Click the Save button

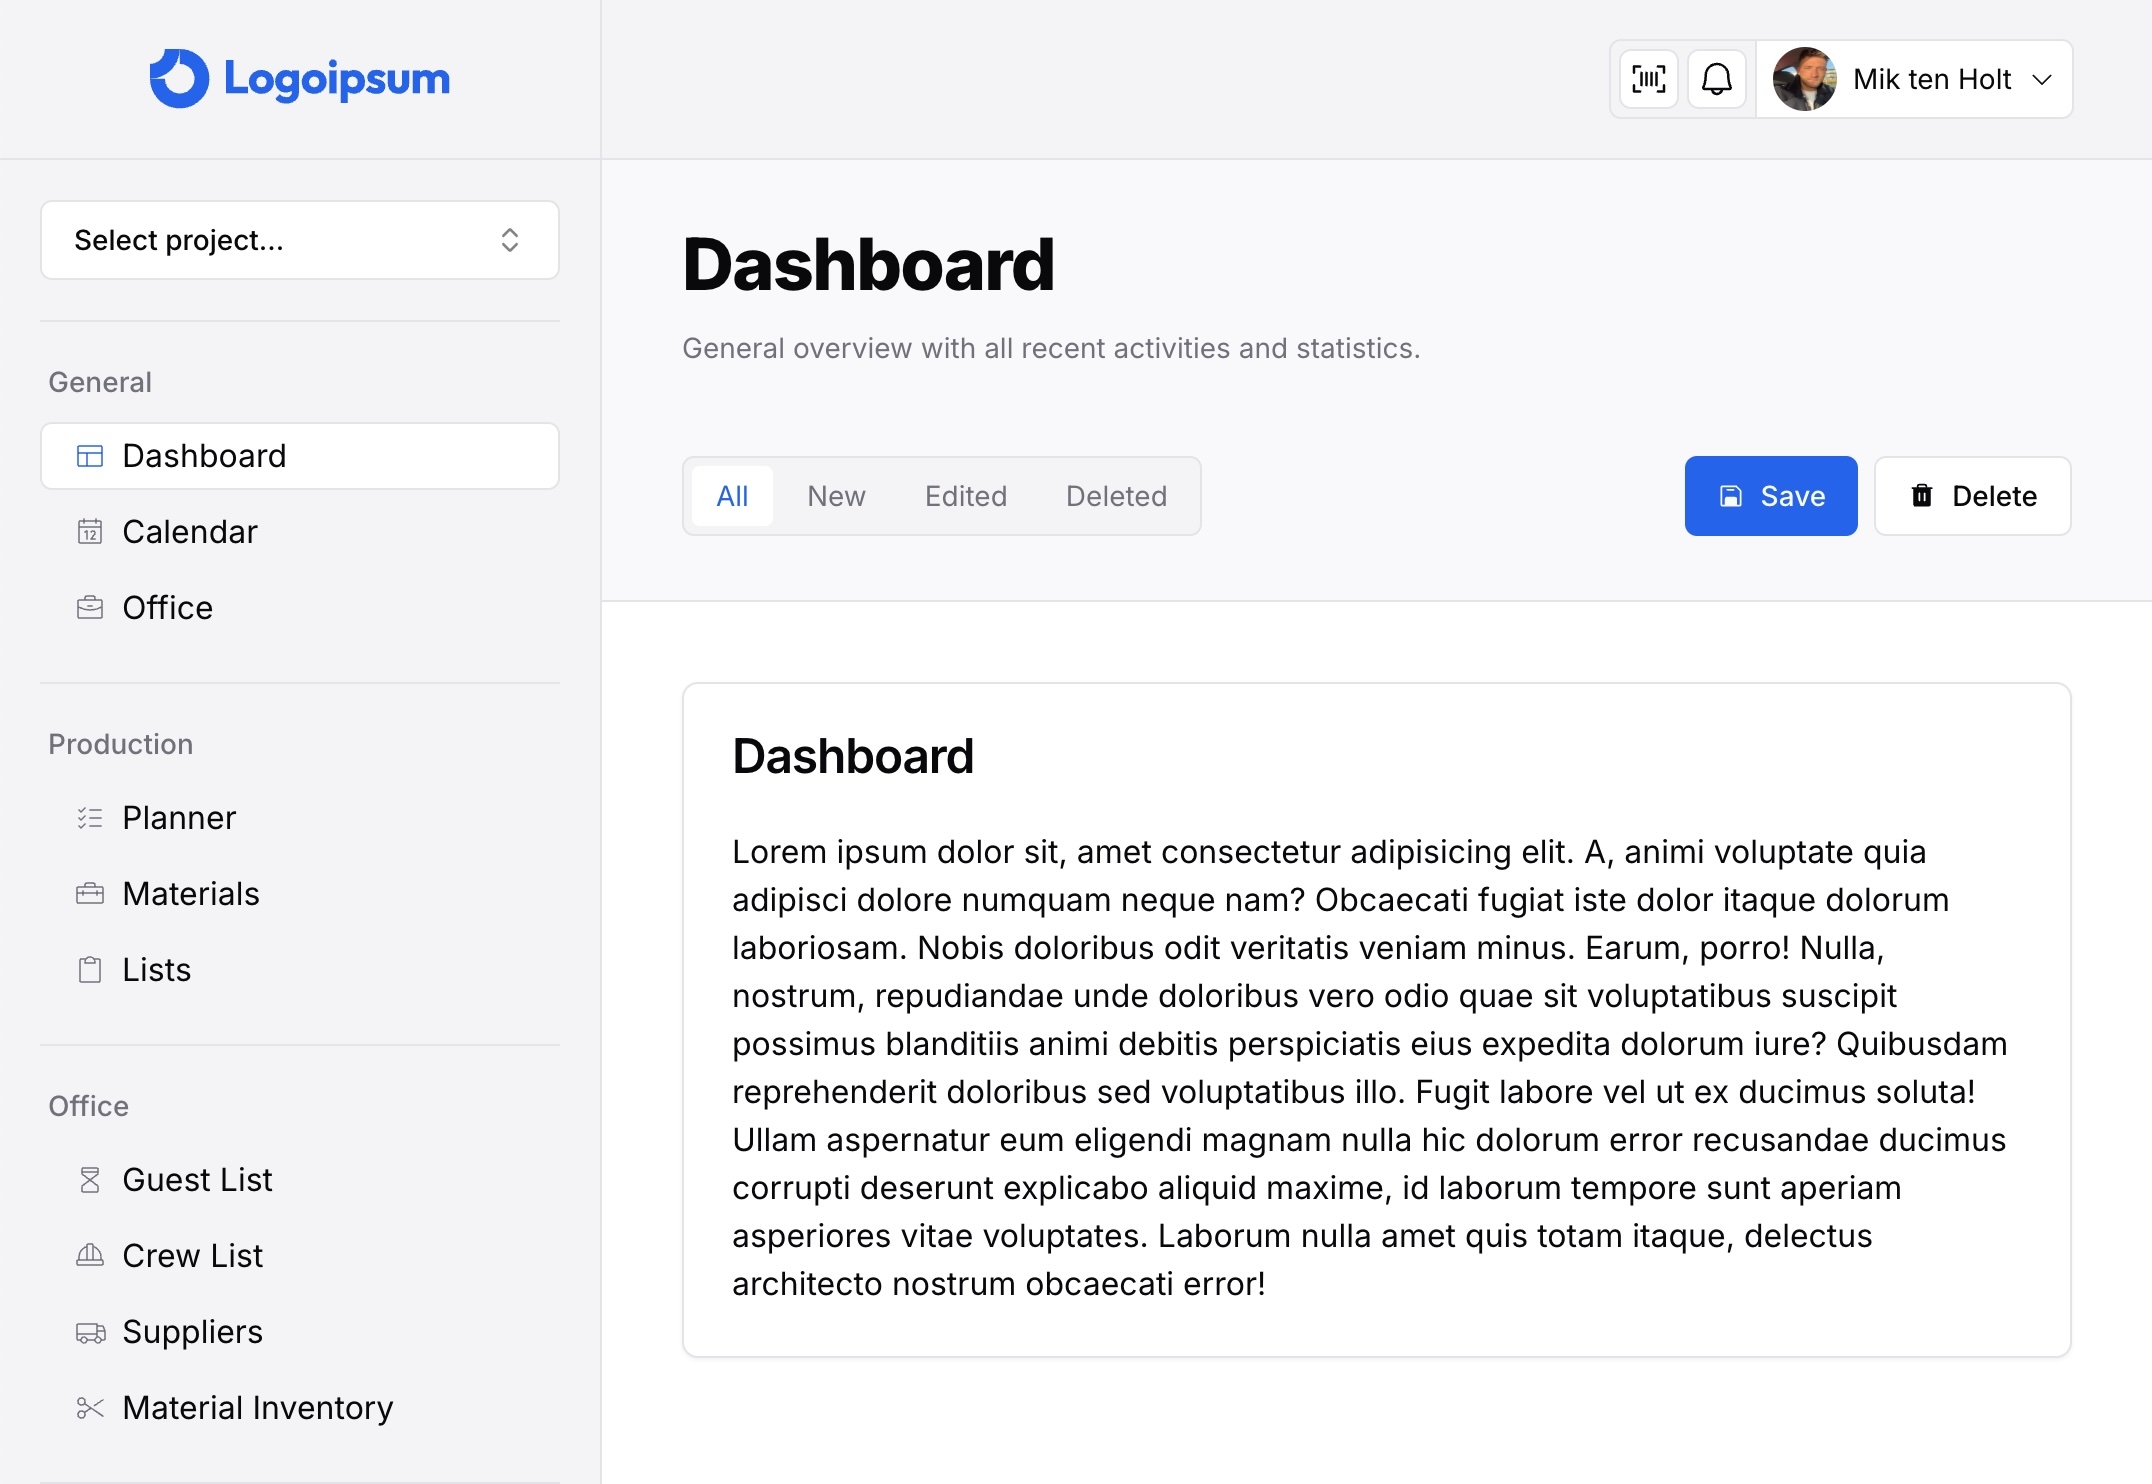1773,495
